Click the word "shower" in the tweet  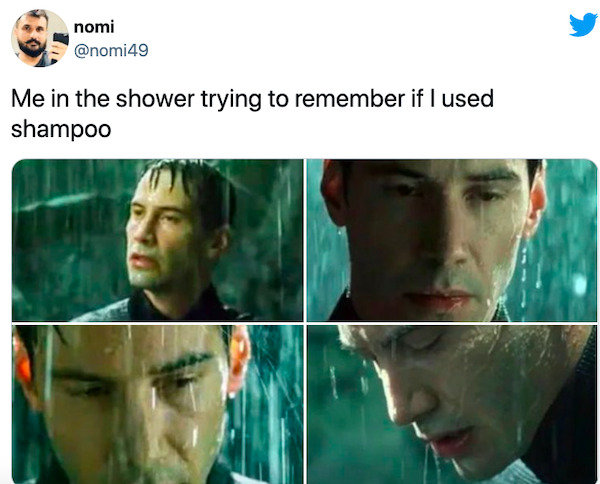pyautogui.click(x=155, y=98)
